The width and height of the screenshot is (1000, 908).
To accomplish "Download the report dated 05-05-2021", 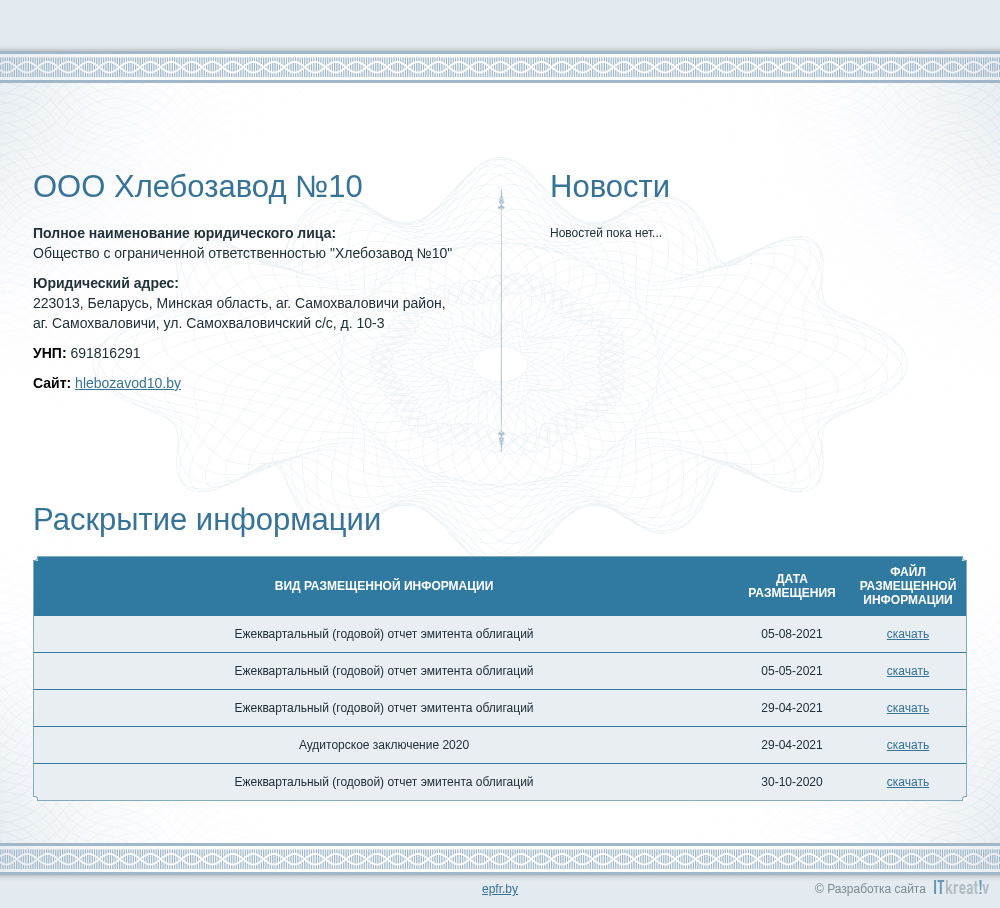I will (908, 671).
